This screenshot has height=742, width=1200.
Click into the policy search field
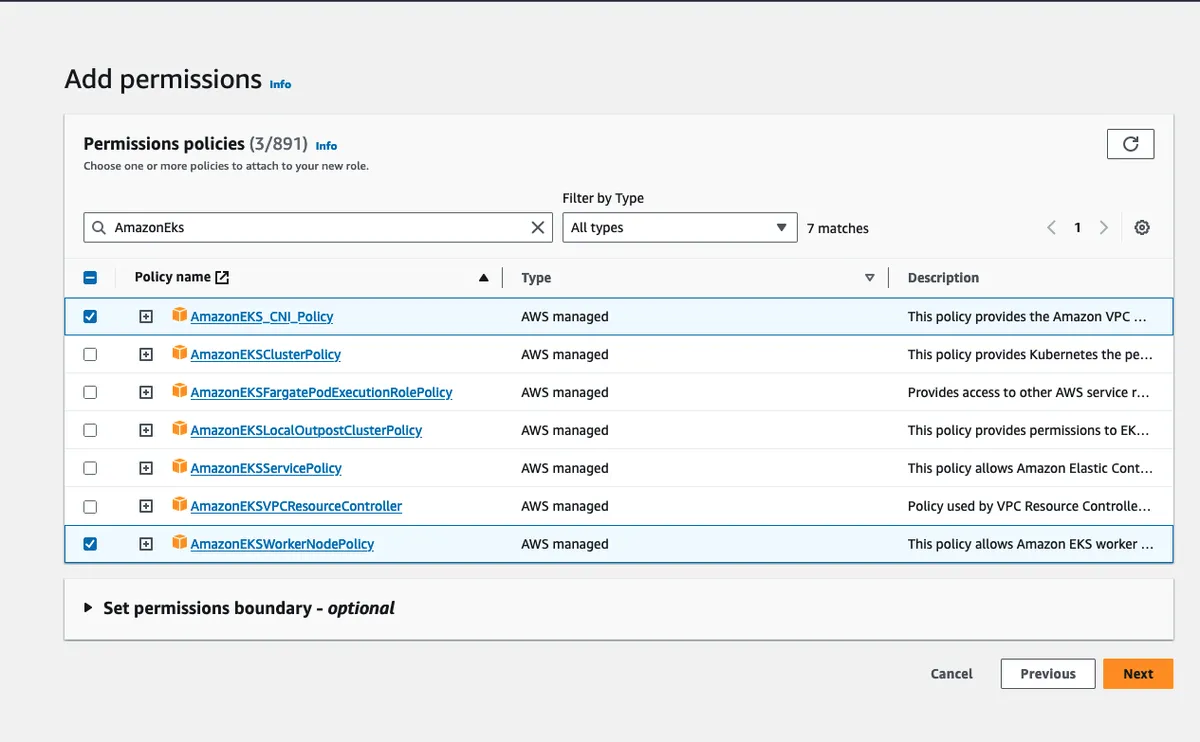tap(318, 228)
